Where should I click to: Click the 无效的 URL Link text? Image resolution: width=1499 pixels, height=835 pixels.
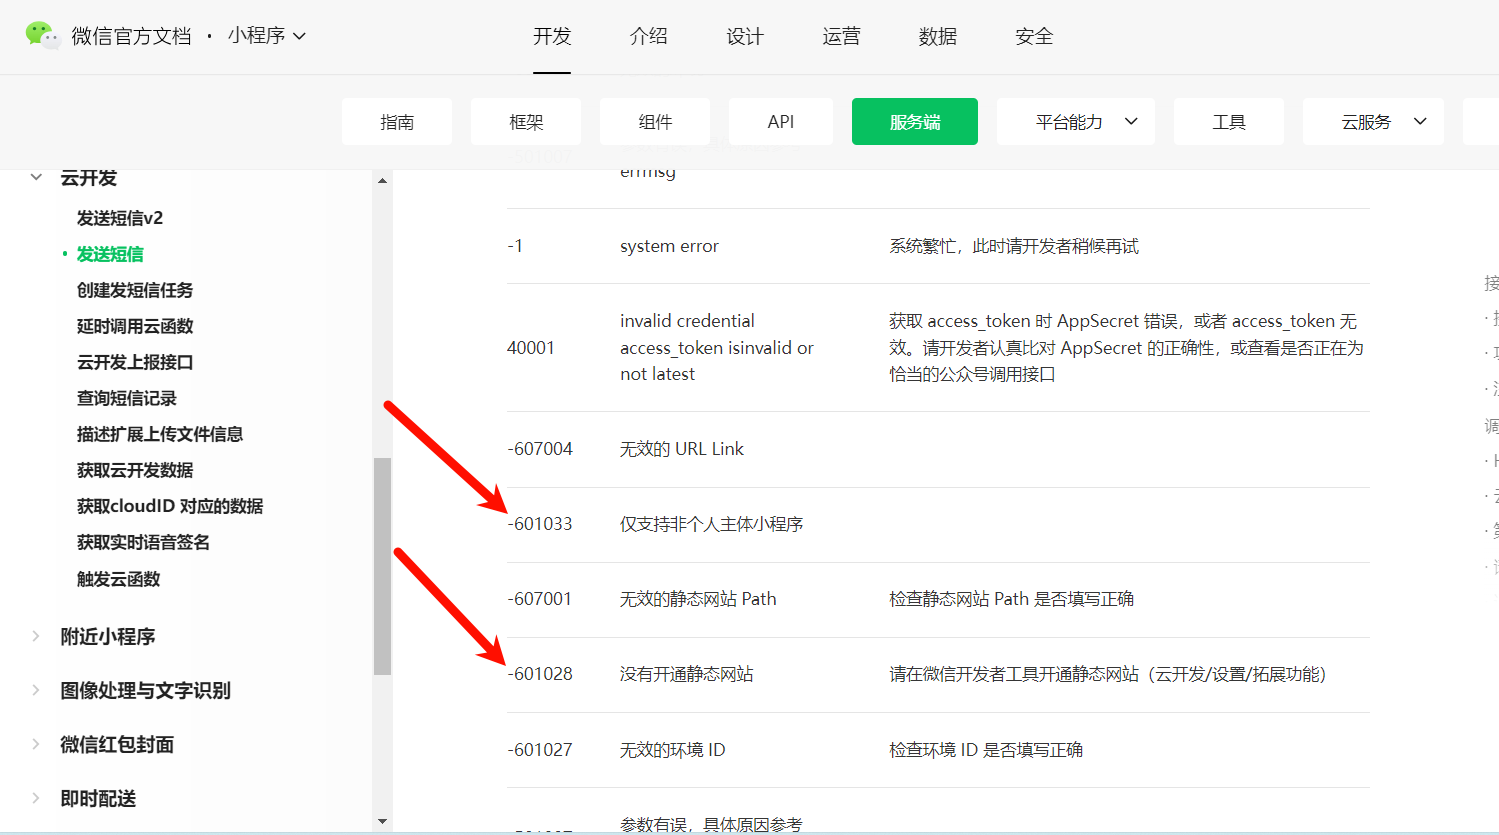point(682,449)
